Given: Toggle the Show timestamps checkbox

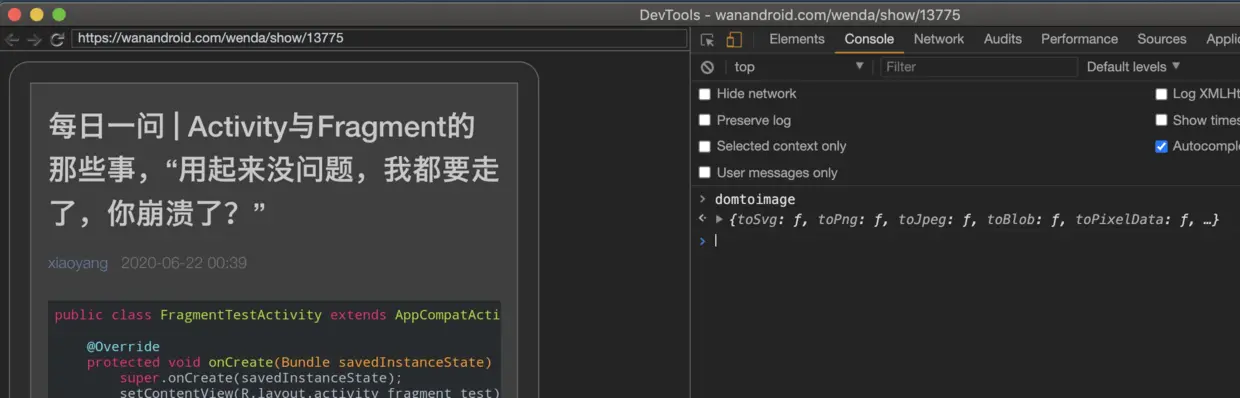Looking at the screenshot, I should click(x=1161, y=120).
